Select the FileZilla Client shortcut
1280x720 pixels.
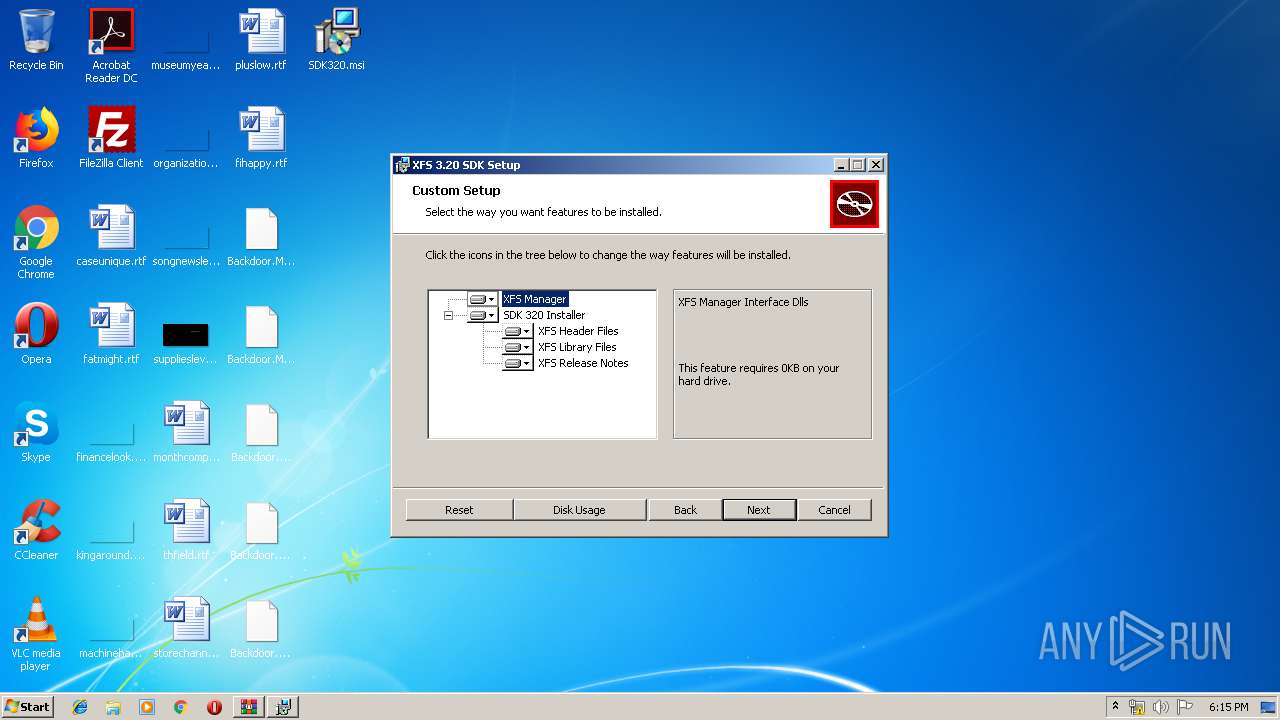(x=111, y=138)
